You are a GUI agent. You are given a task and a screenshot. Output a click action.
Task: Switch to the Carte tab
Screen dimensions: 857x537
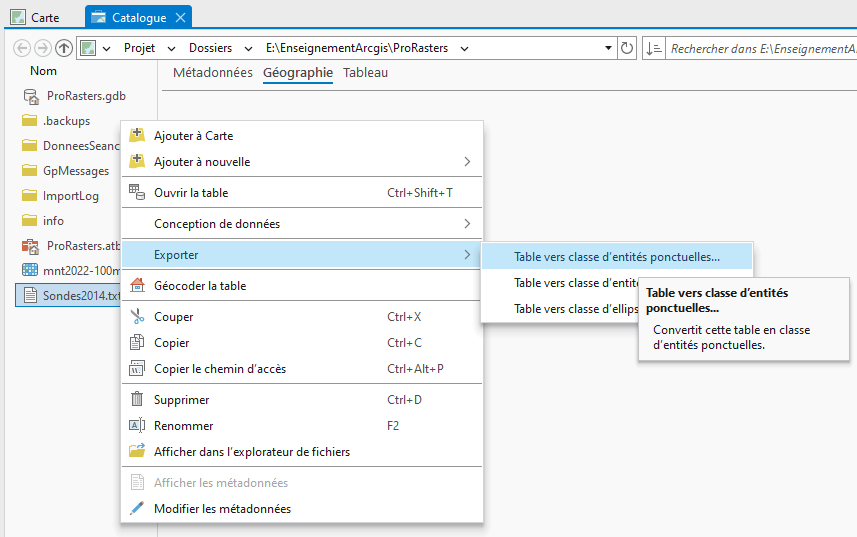pos(36,18)
